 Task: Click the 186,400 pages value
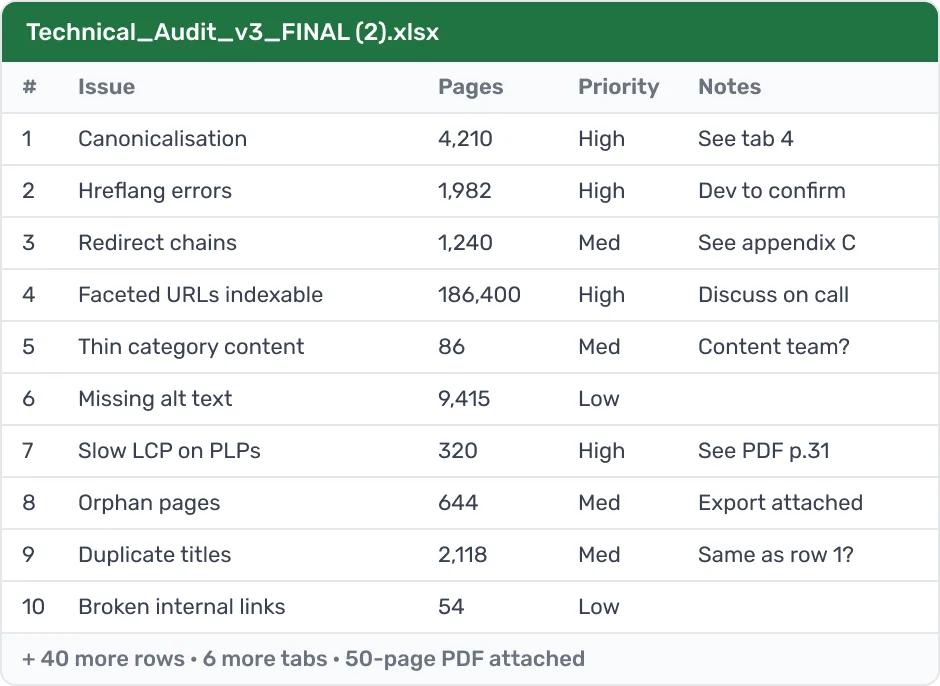pos(480,295)
